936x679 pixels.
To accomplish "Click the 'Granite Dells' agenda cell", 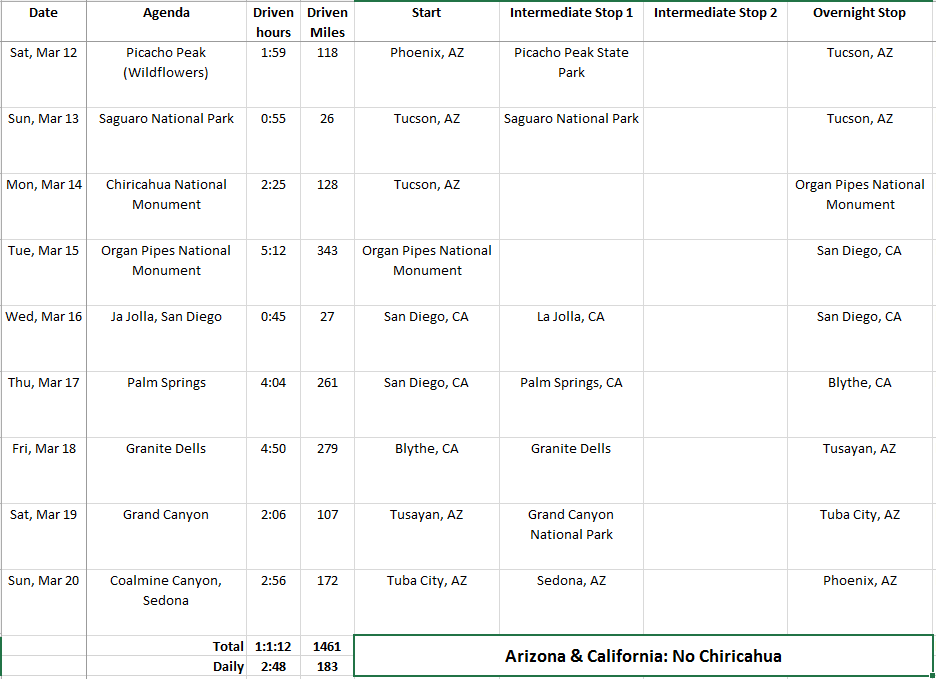I will point(166,449).
